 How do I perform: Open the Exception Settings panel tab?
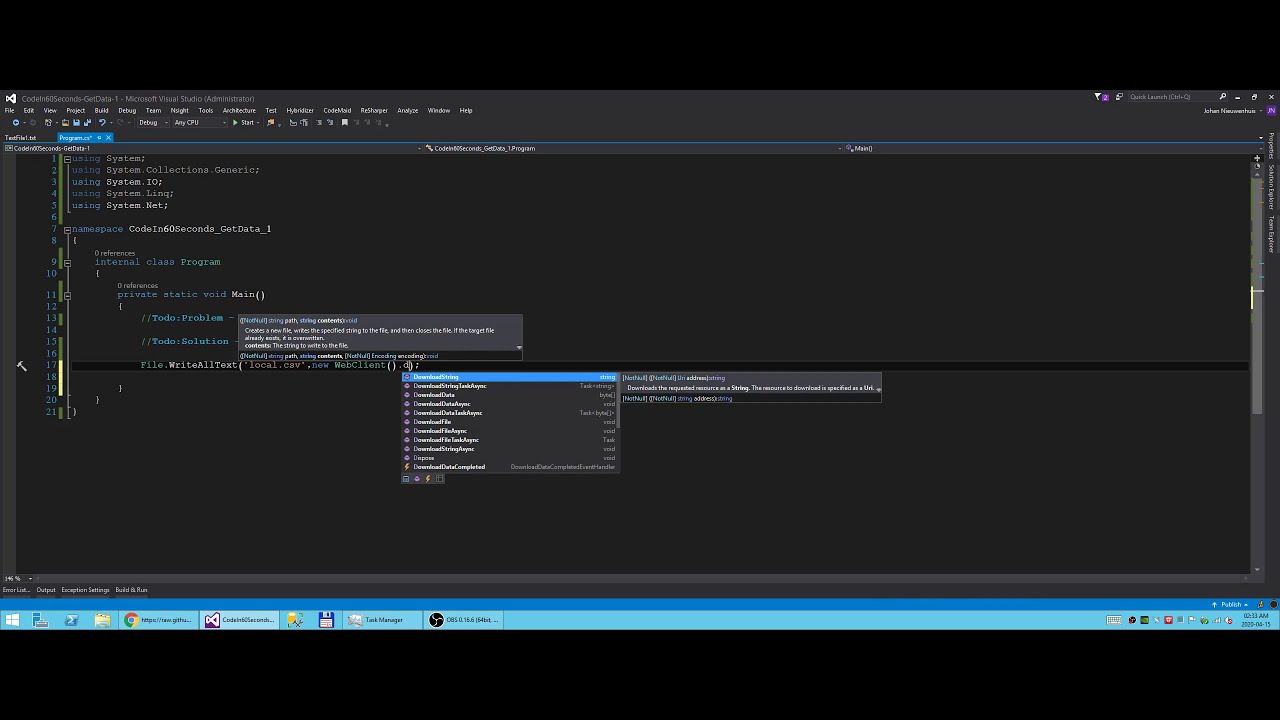tap(85, 590)
